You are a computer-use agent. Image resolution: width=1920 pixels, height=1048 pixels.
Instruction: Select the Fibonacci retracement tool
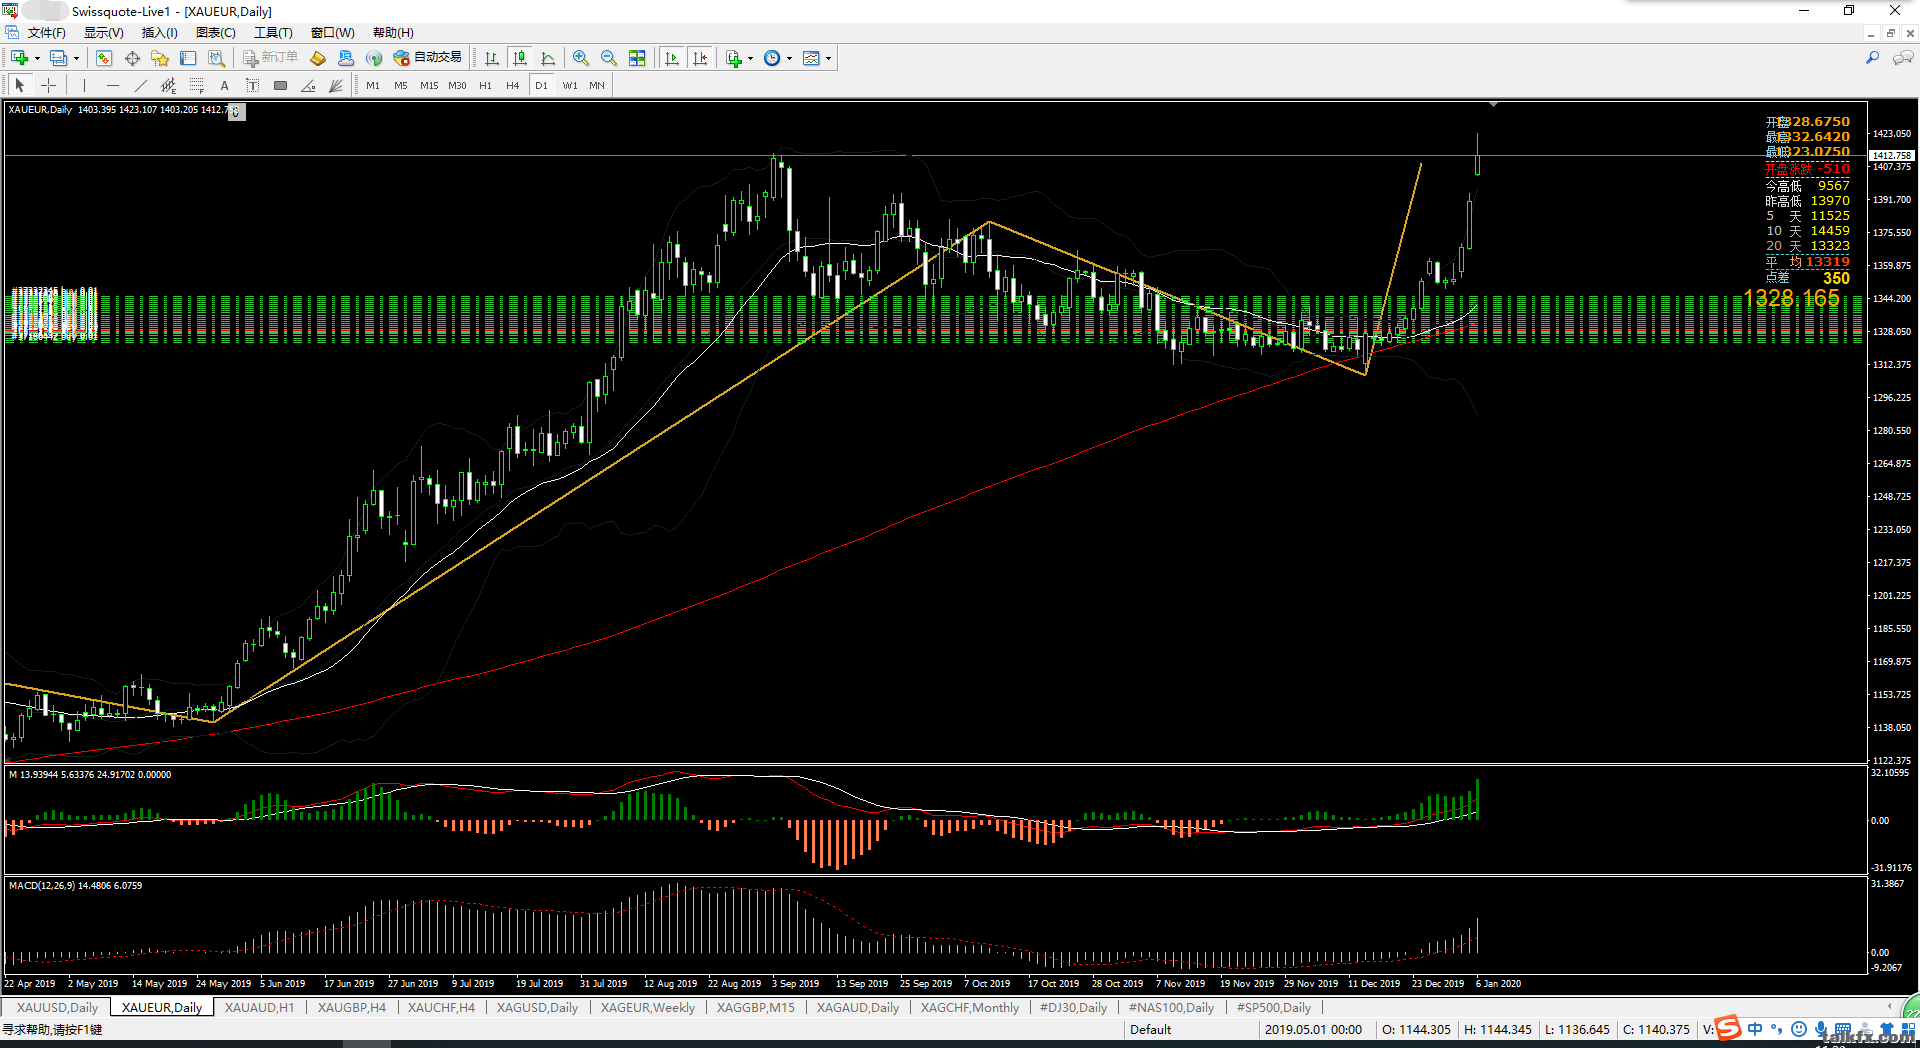(196, 85)
